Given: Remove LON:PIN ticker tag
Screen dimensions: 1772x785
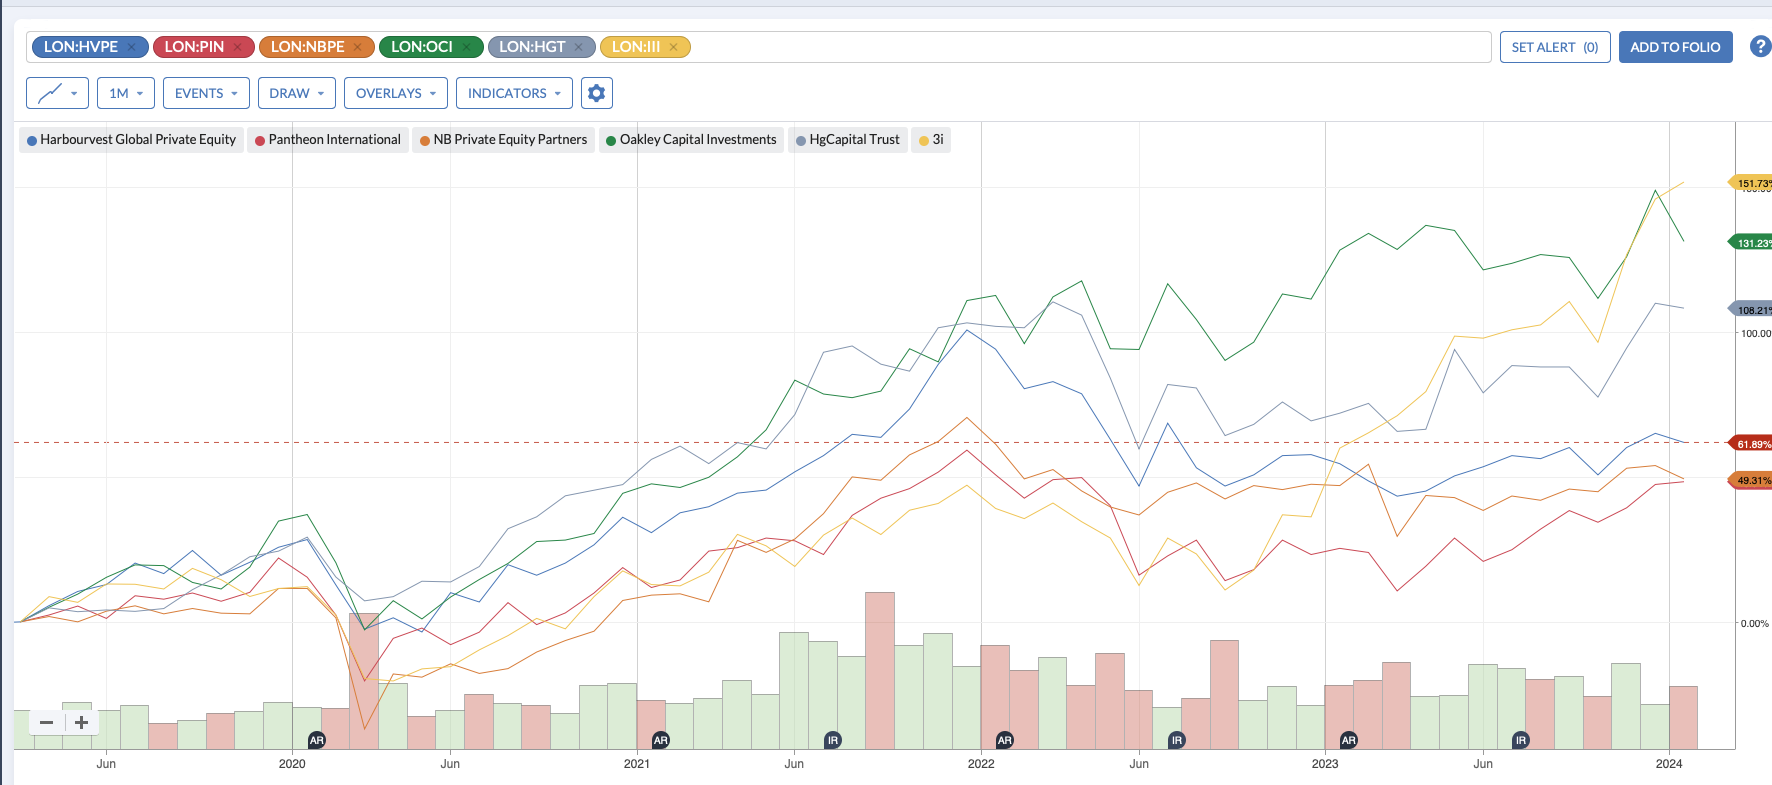Looking at the screenshot, I should coord(237,47).
